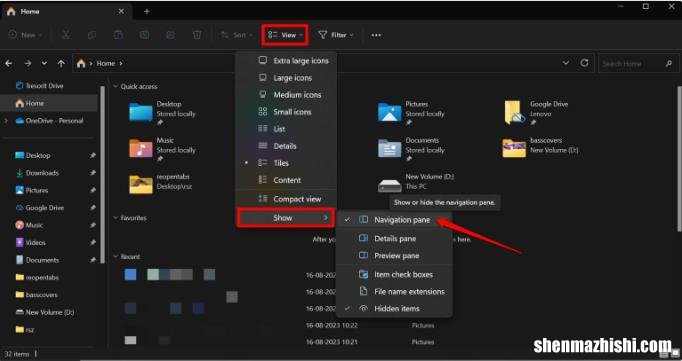Go forward with the right arrow
The height and width of the screenshot is (361, 682).
click(28, 64)
